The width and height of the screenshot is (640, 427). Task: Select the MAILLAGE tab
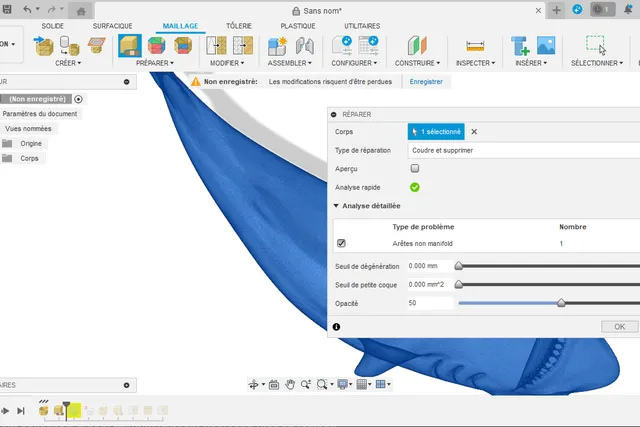point(180,26)
